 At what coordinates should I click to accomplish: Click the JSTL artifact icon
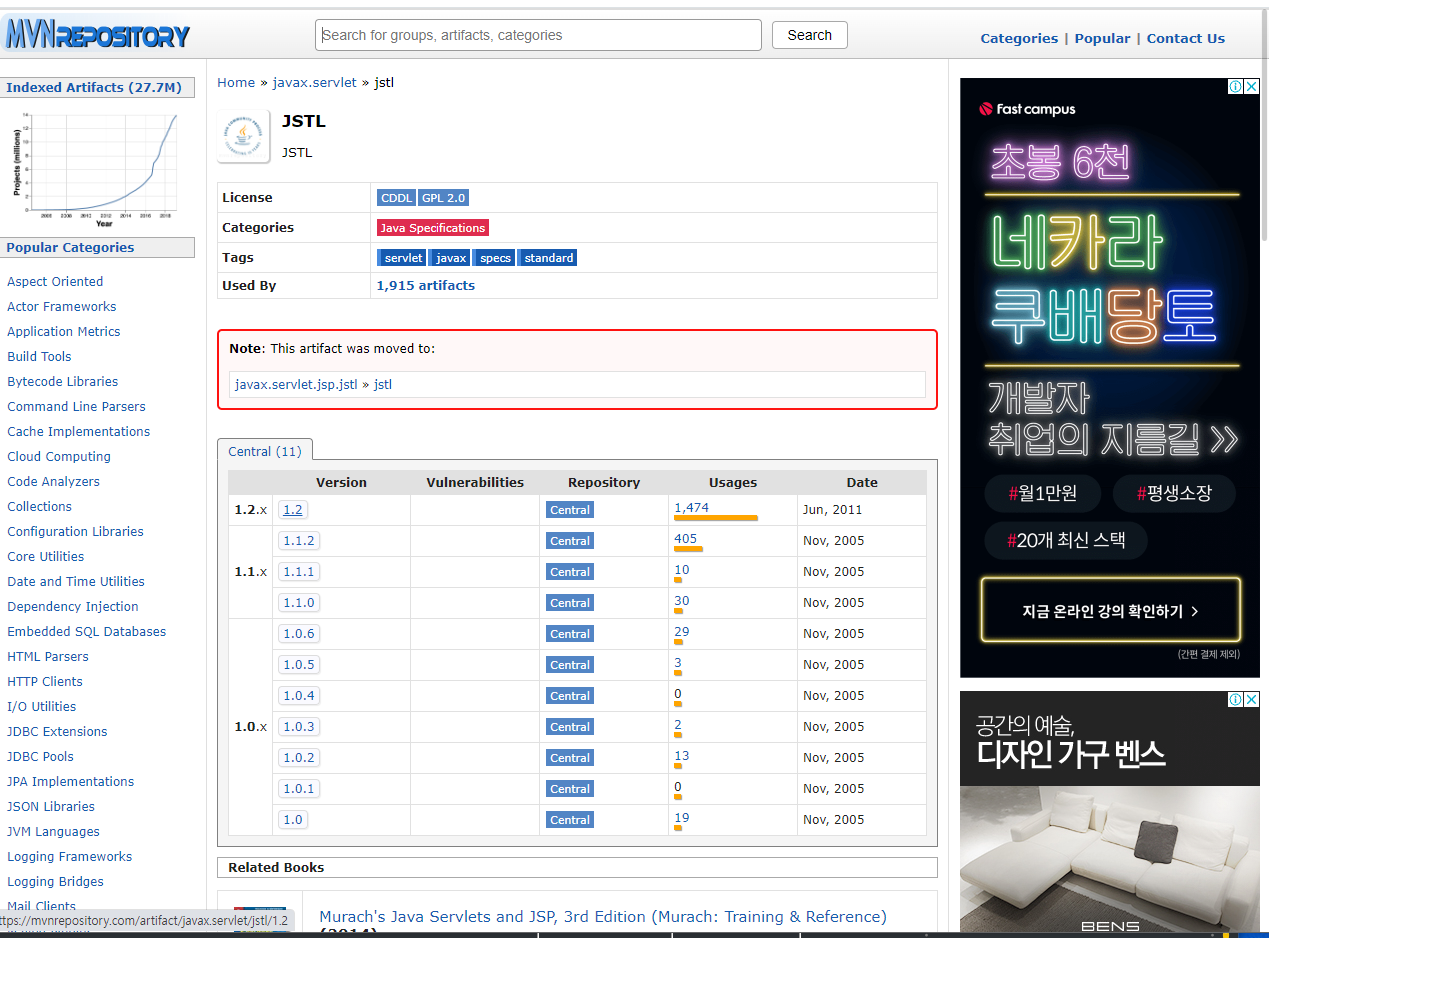tap(243, 136)
